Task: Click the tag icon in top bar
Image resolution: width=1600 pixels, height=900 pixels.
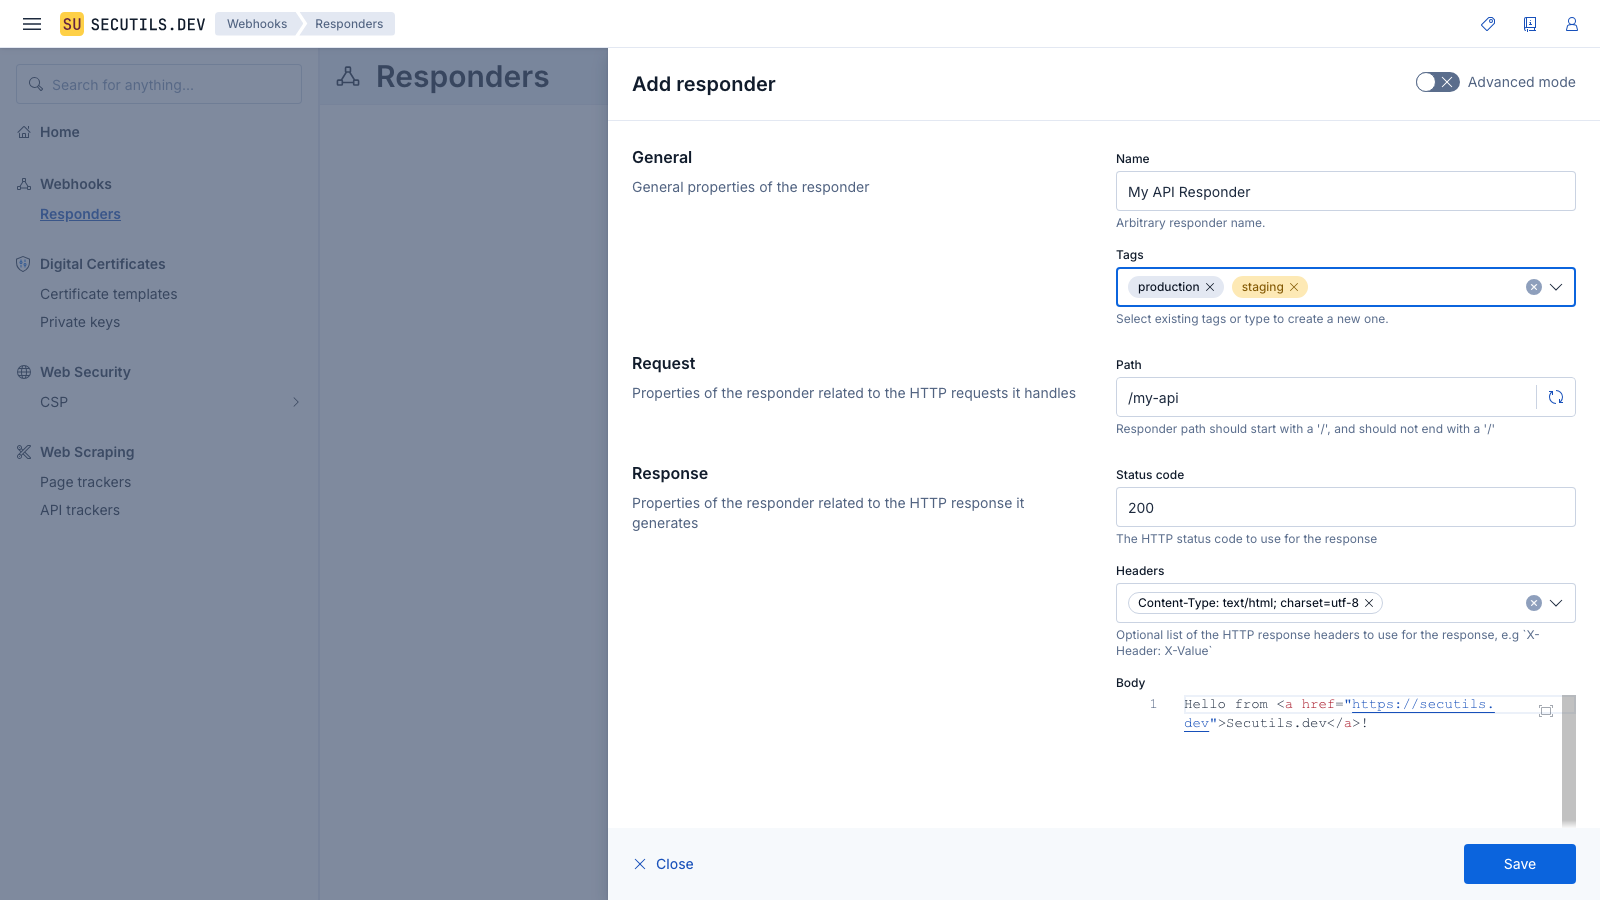Action: 1488,24
